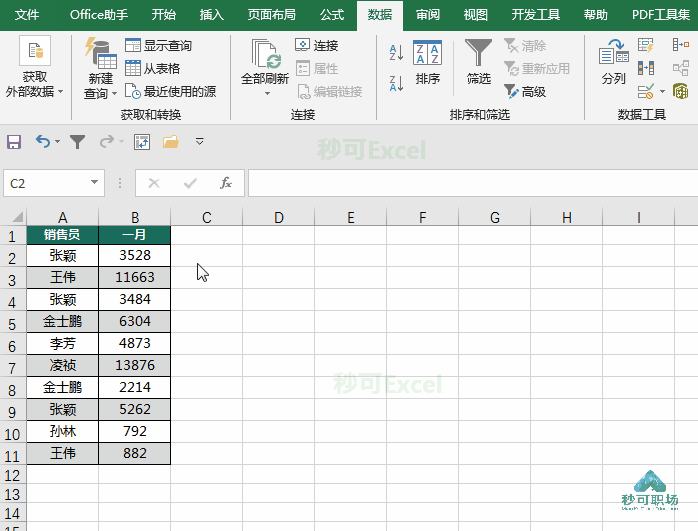
Task: Switch to the 开始 (Home) tab
Action: tap(163, 15)
